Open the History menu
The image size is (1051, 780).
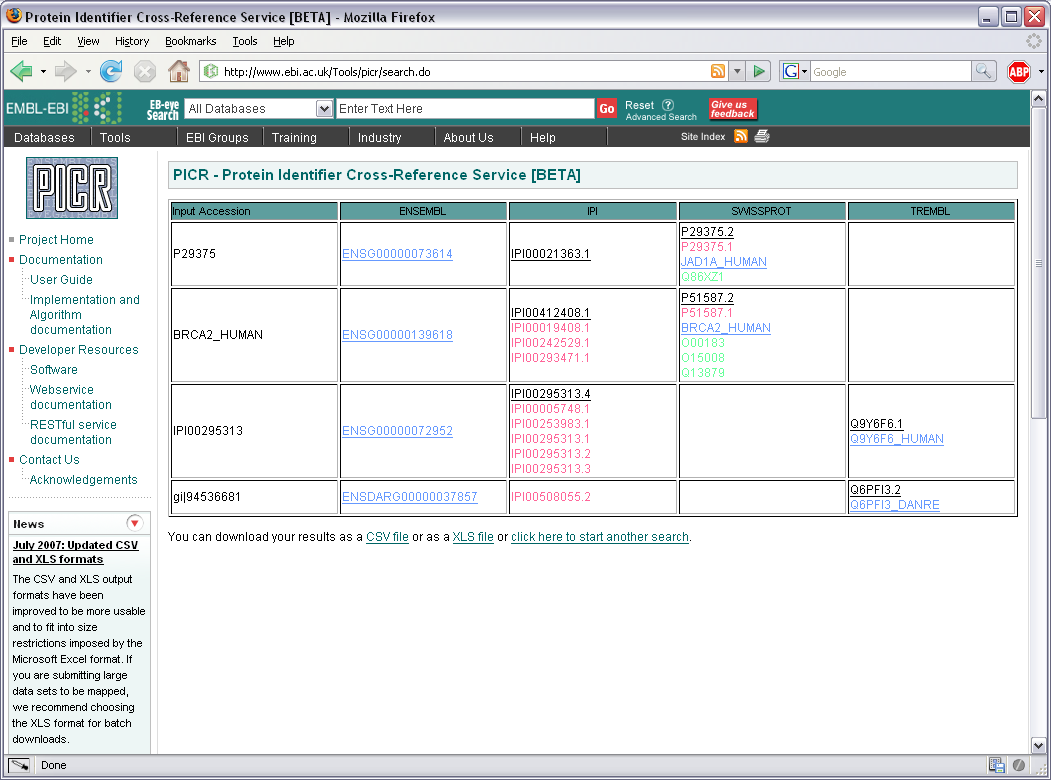(x=131, y=41)
